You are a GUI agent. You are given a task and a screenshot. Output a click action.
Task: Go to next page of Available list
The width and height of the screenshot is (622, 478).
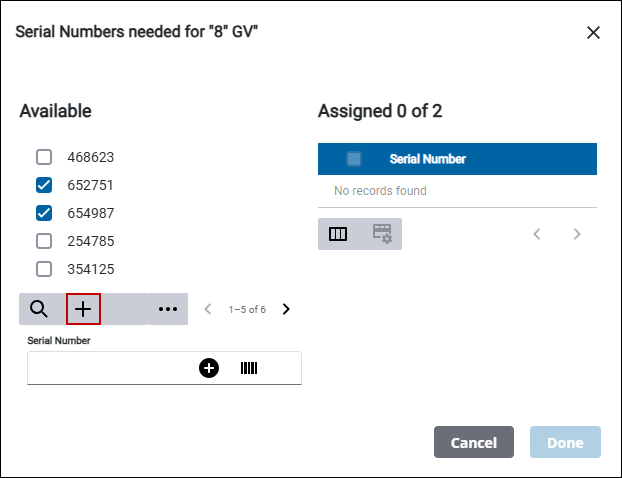[286, 309]
